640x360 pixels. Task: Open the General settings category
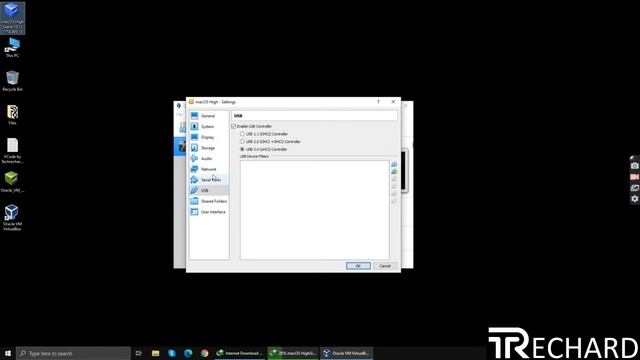click(209, 116)
